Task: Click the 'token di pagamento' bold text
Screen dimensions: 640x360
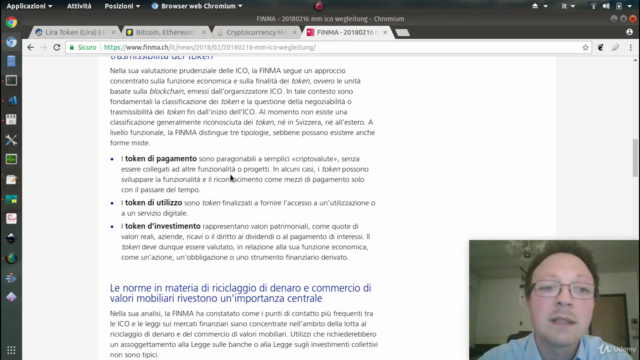Action: (x=161, y=158)
